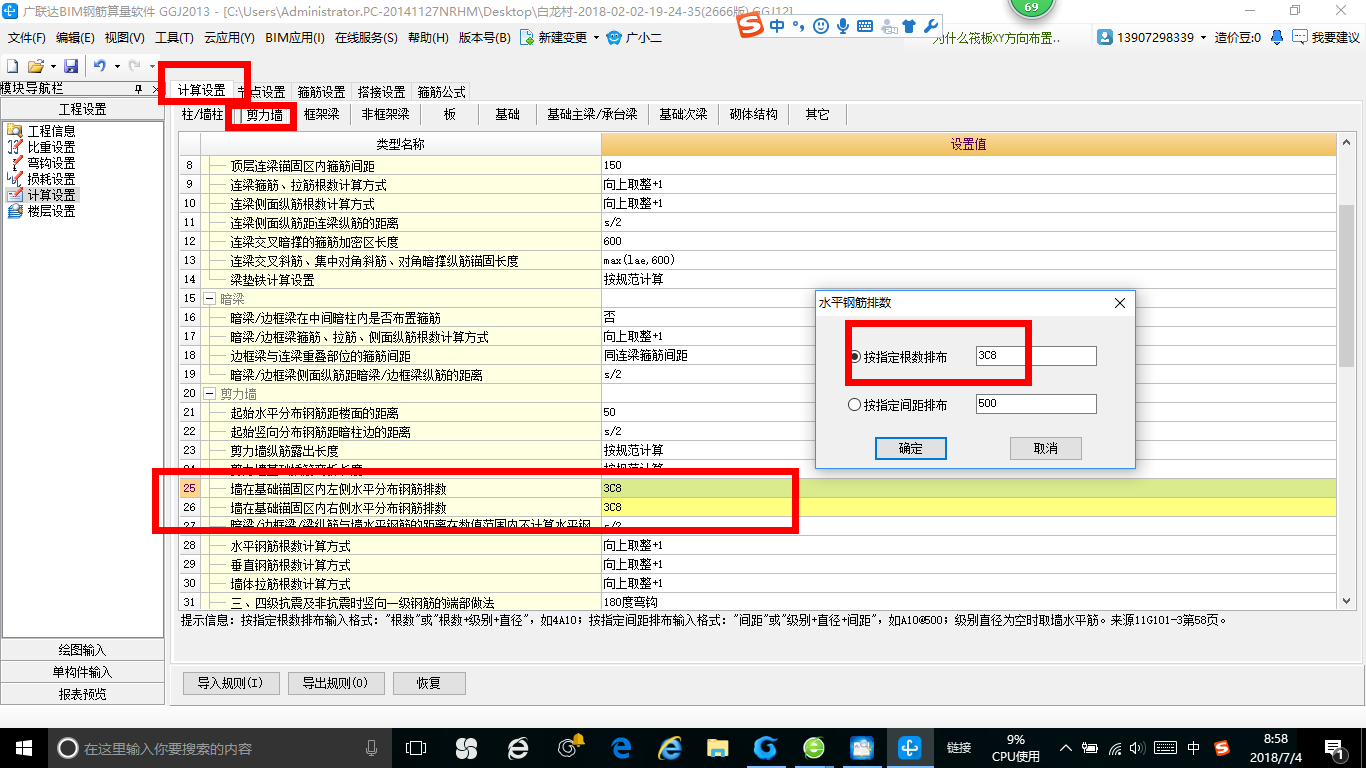Open Task View on the taskbar
Screen dimensions: 1366x768
[415, 747]
